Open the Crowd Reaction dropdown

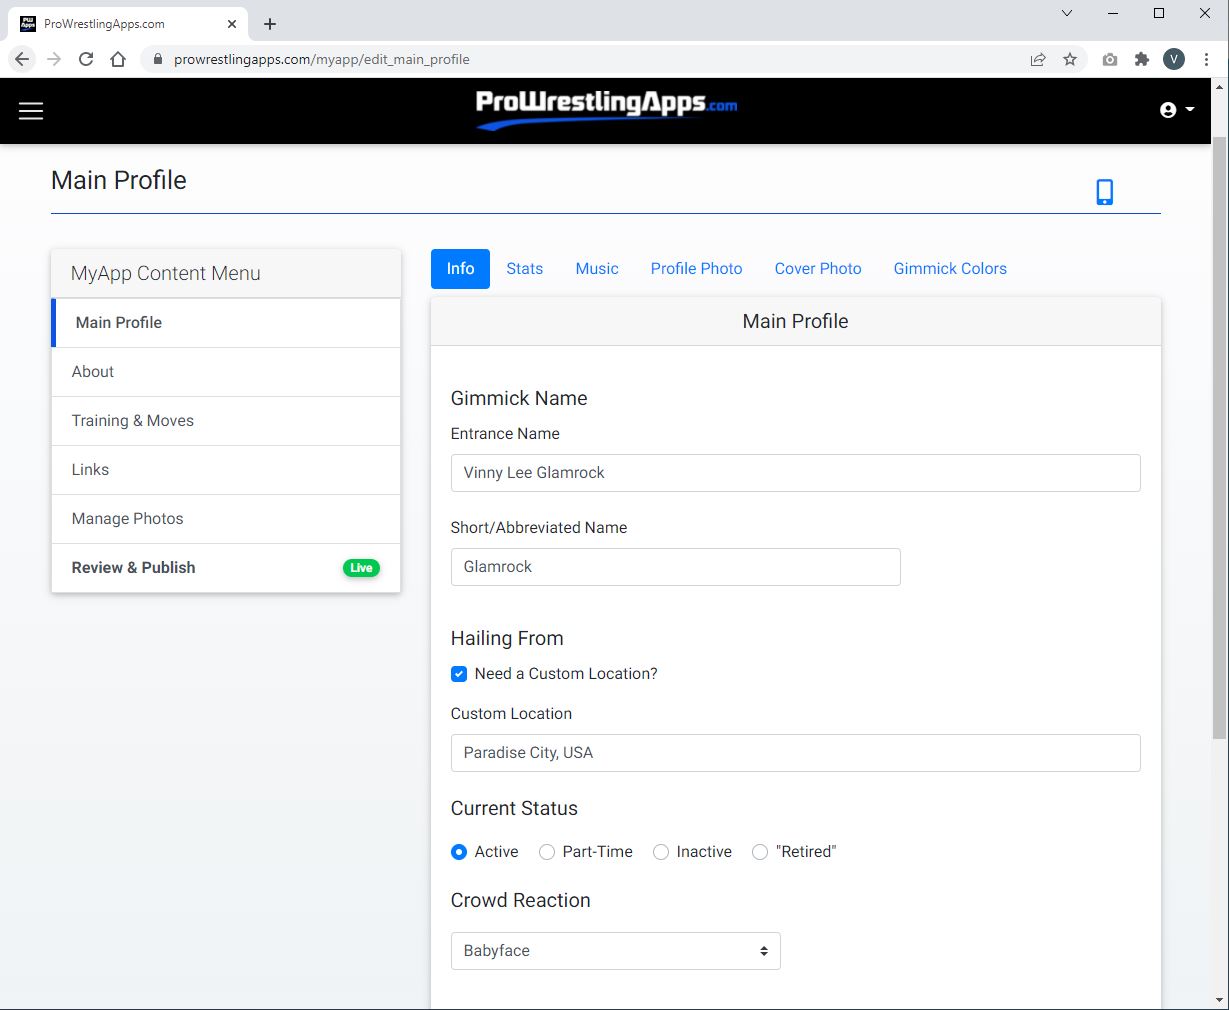coord(615,951)
